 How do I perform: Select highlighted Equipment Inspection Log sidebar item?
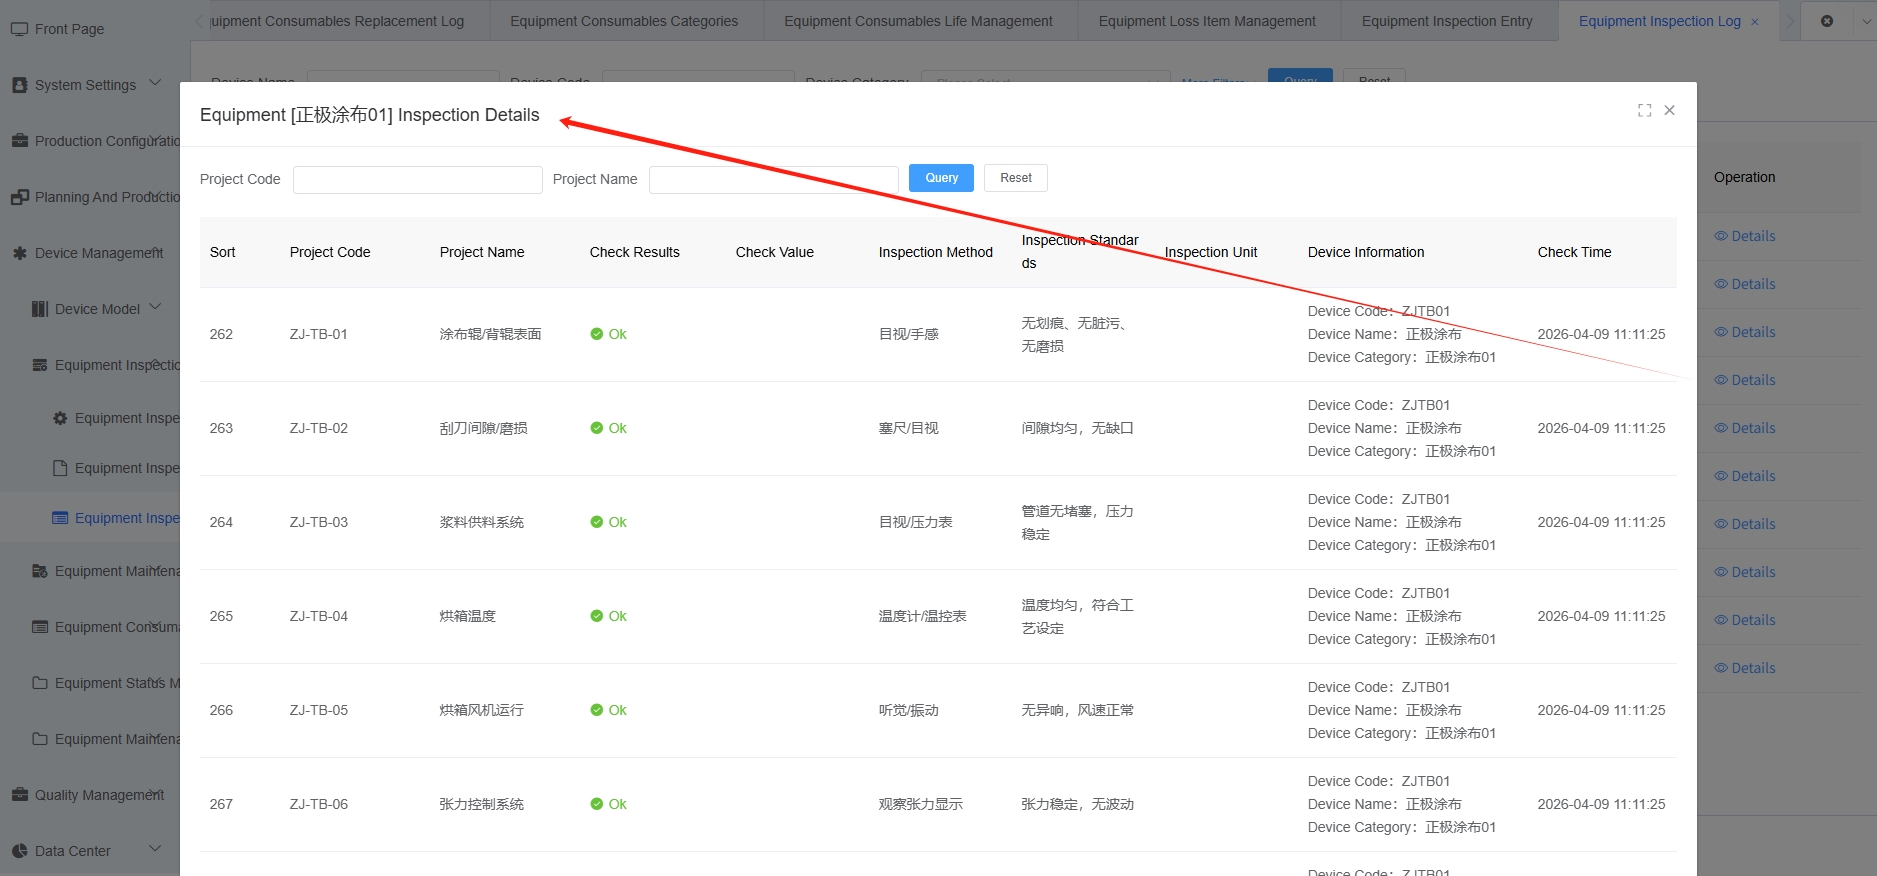[x=127, y=518]
